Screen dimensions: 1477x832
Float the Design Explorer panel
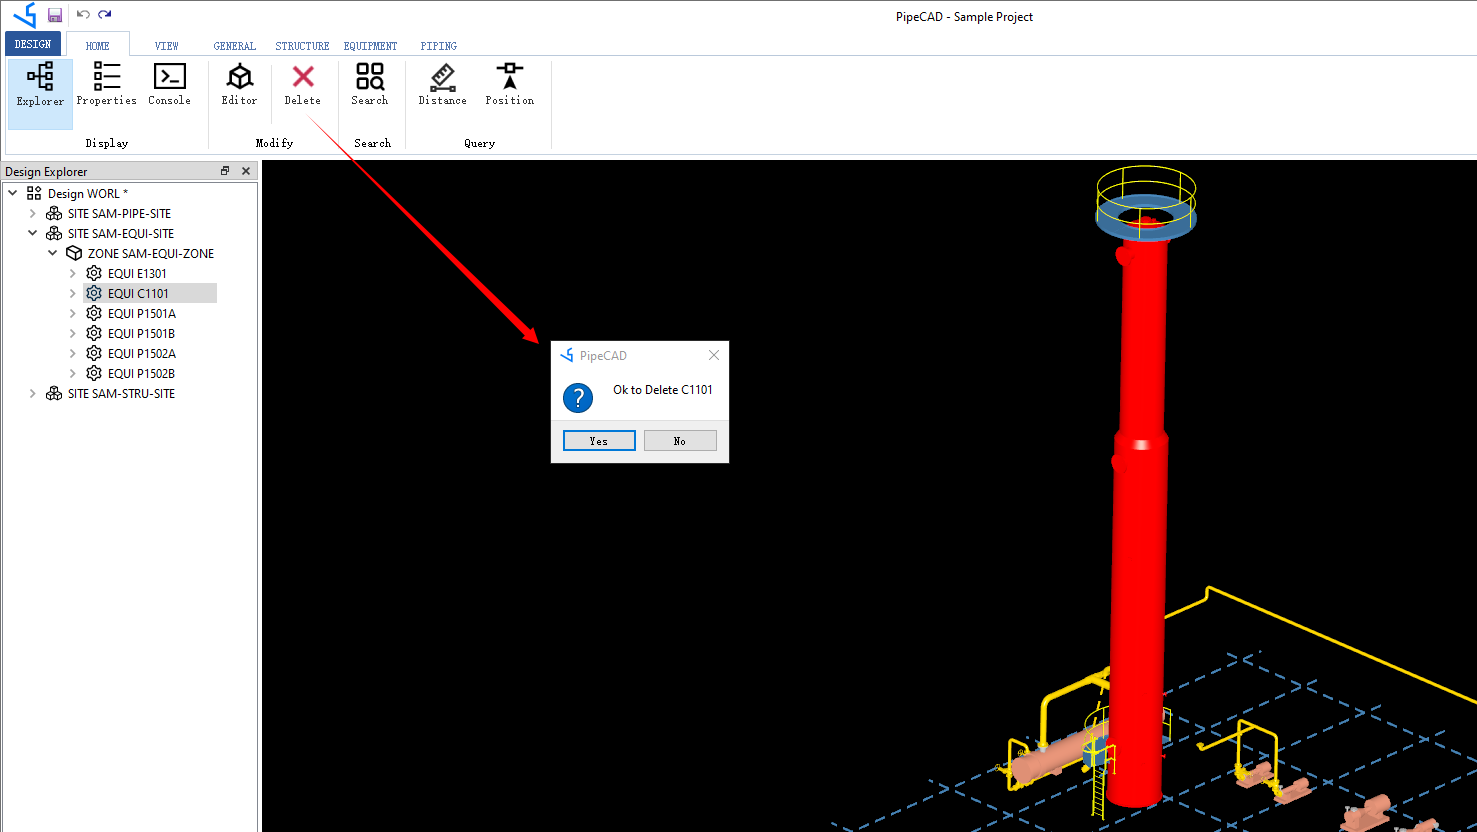click(x=225, y=171)
